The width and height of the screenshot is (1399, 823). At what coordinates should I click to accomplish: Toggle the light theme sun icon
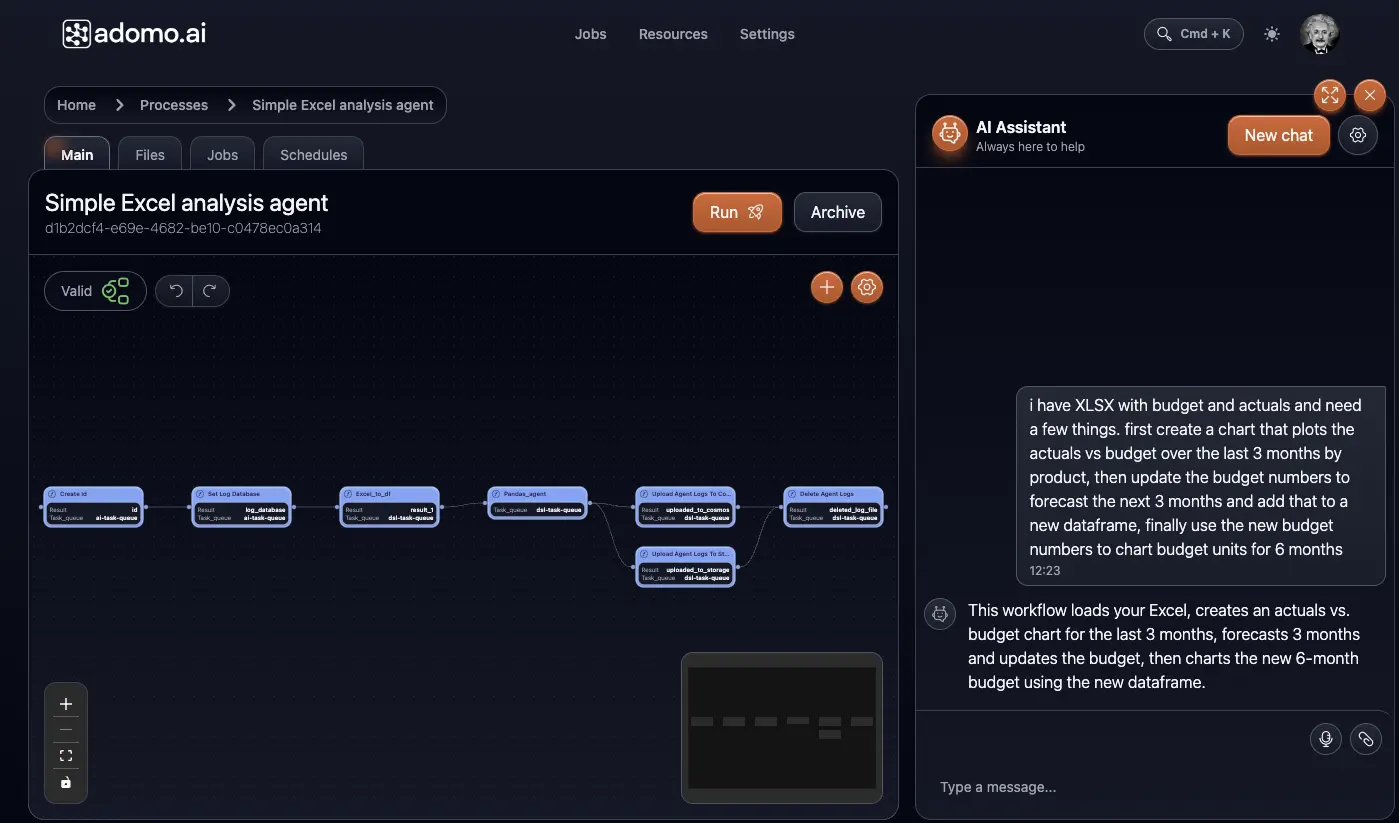point(1271,33)
